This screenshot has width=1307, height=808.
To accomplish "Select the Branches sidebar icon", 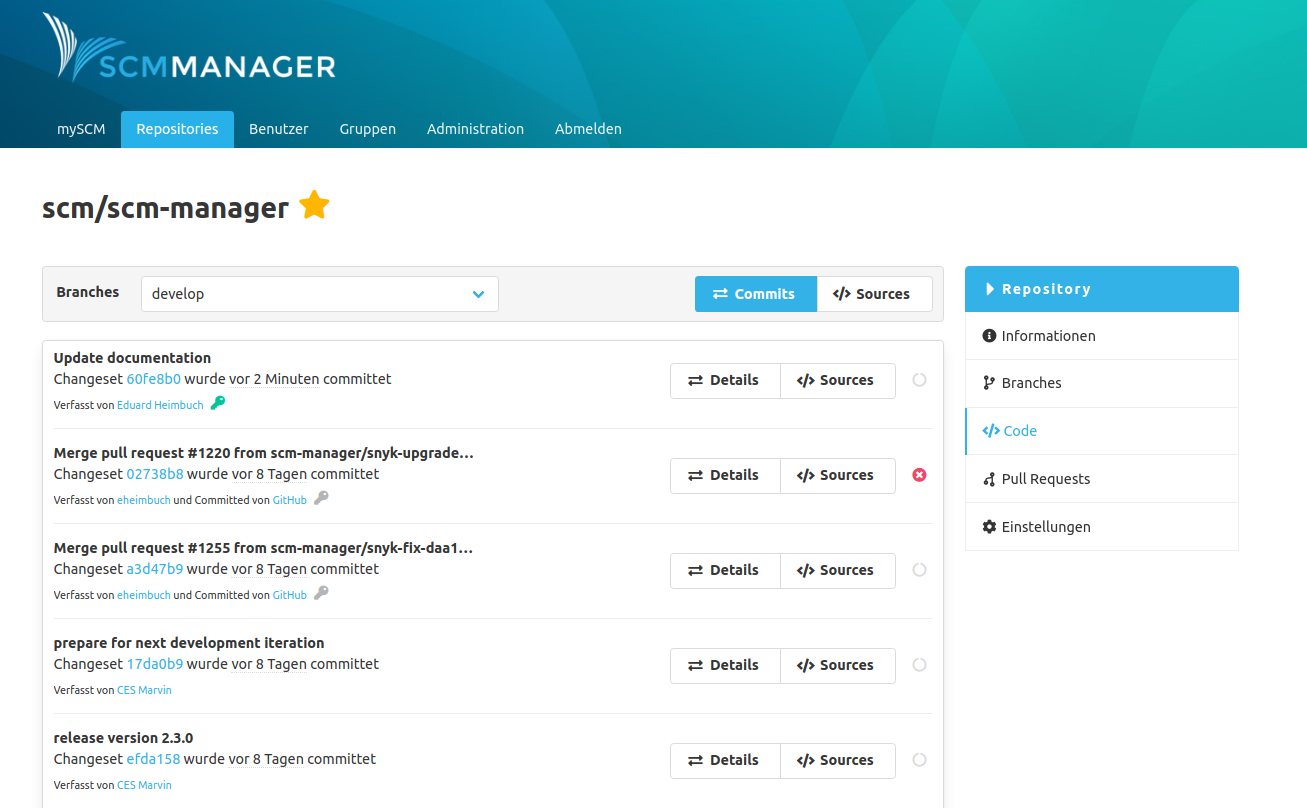I will [988, 382].
